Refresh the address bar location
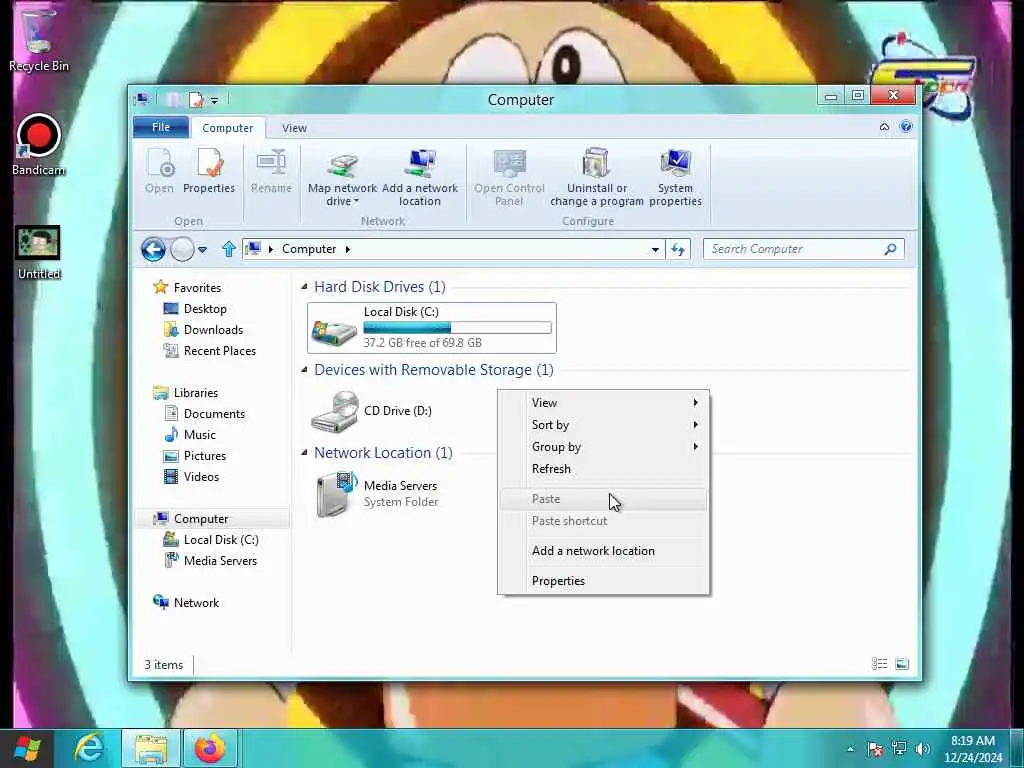Screen dimensions: 1024x768 [x=678, y=249]
